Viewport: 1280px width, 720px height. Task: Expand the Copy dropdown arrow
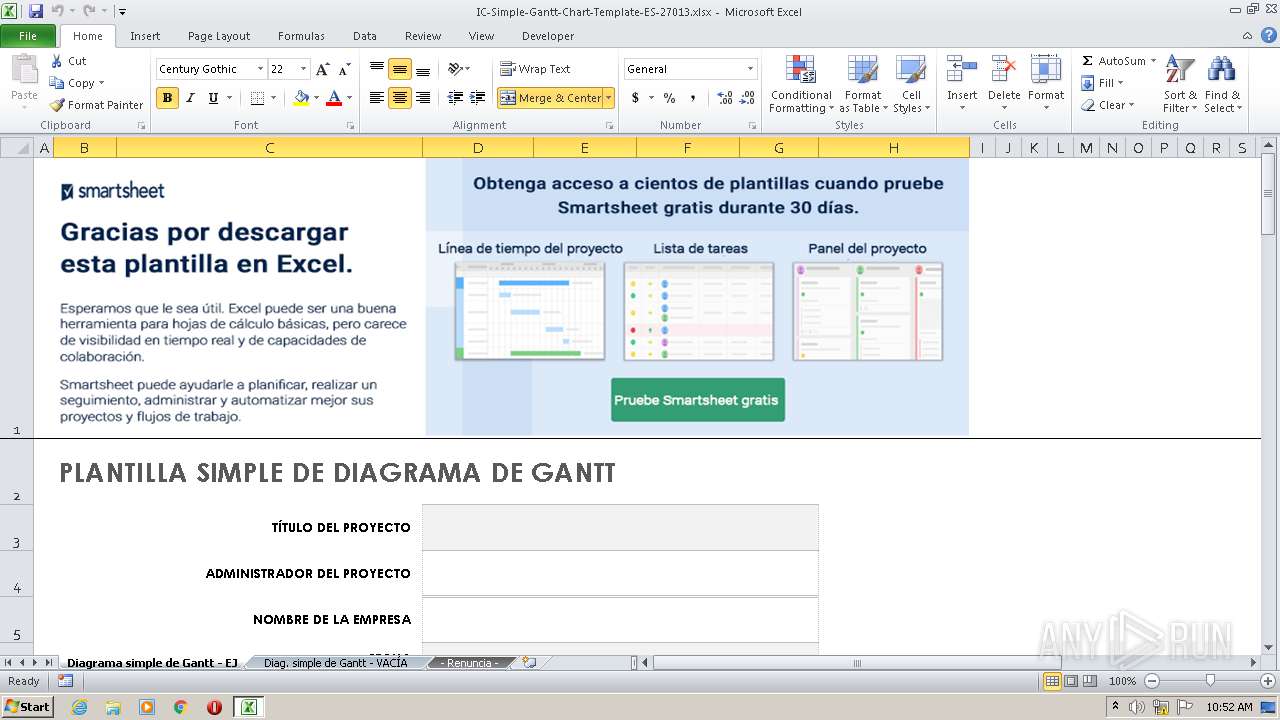click(x=101, y=83)
